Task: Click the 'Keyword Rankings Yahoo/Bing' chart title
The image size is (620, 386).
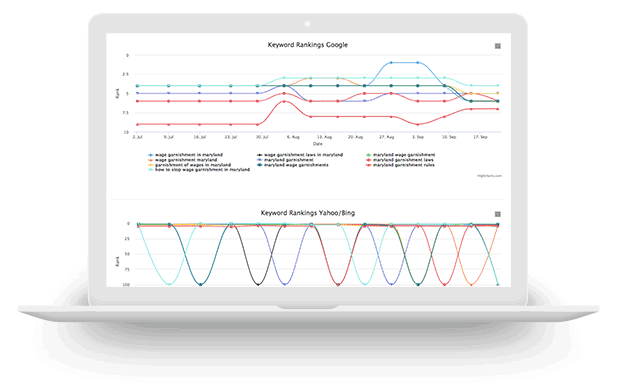Action: pyautogui.click(x=308, y=213)
